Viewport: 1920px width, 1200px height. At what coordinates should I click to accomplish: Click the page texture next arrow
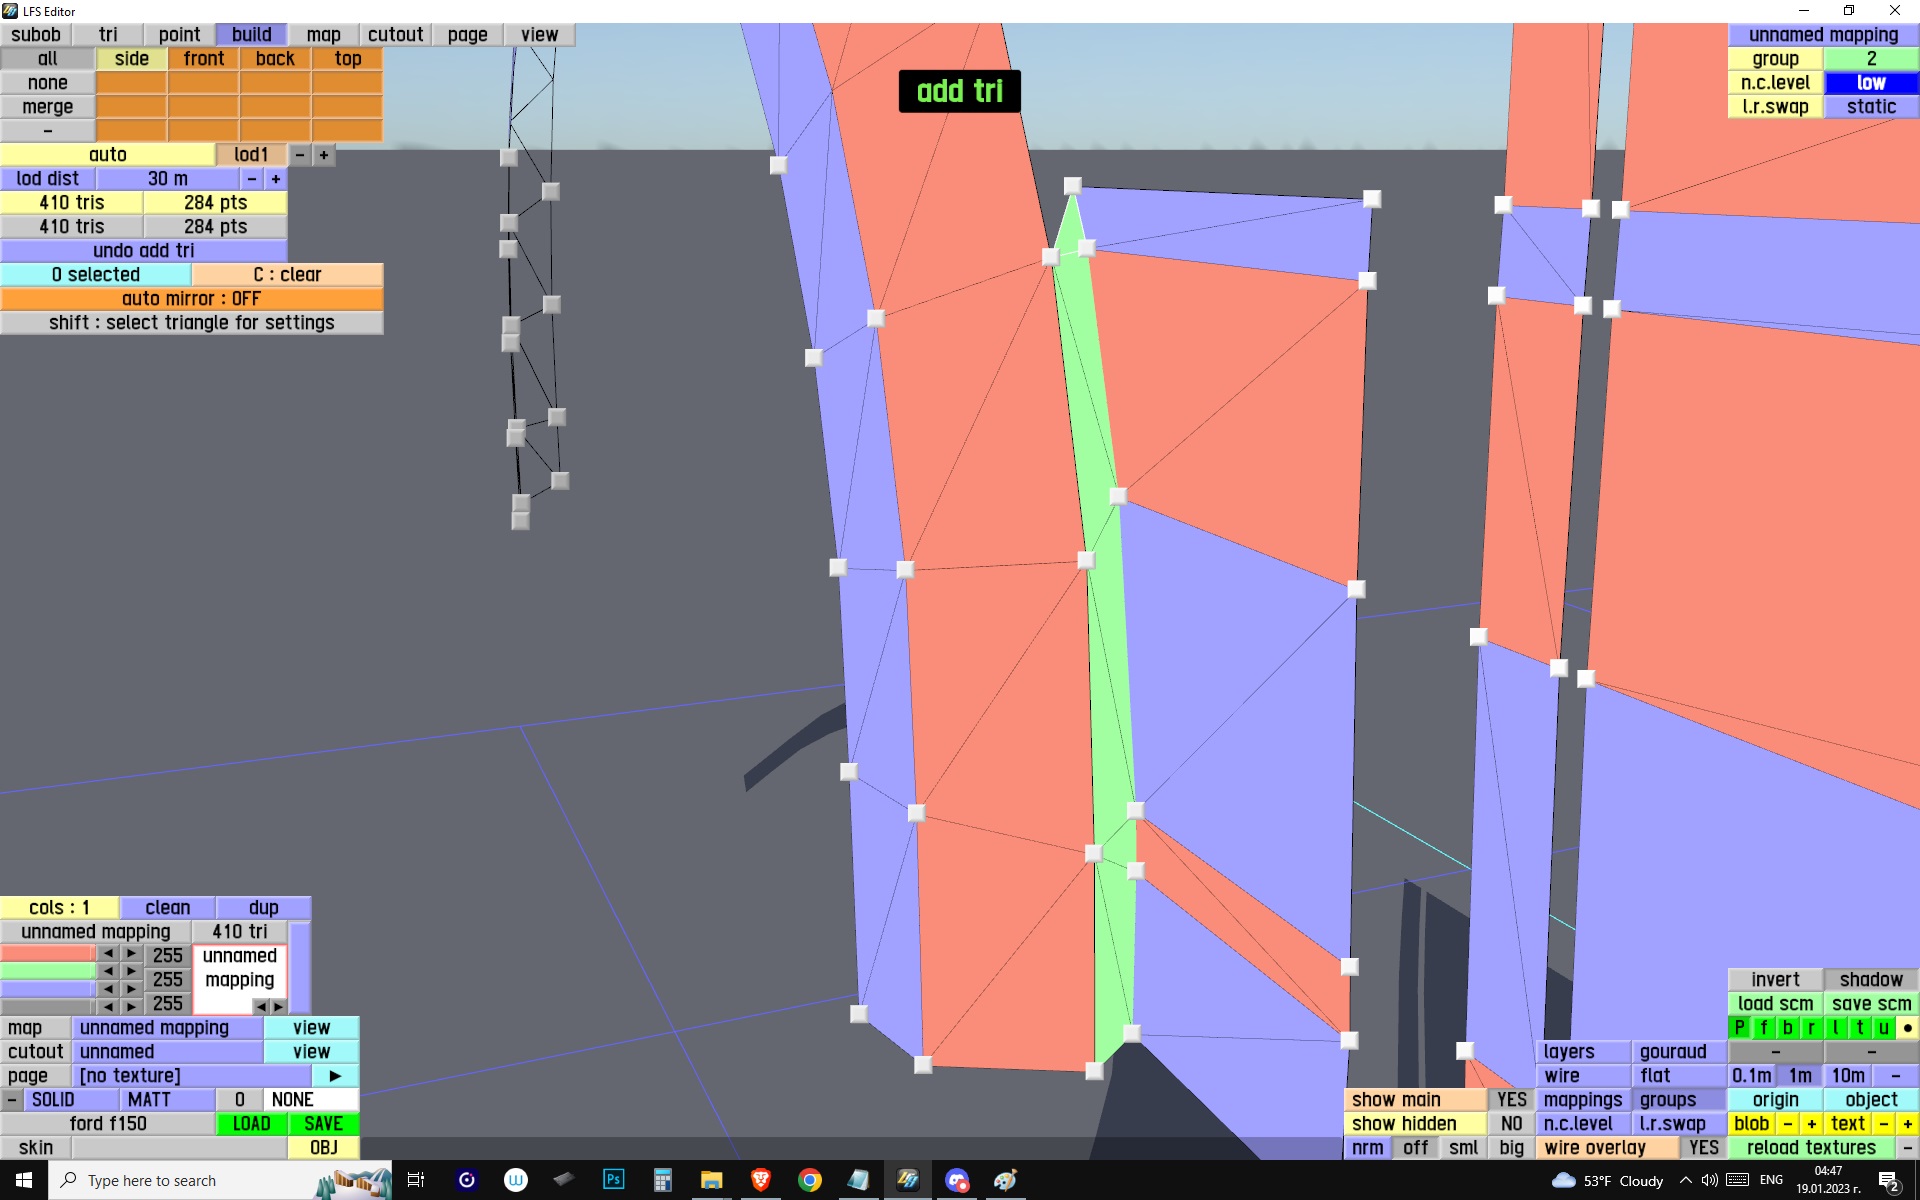335,1076
